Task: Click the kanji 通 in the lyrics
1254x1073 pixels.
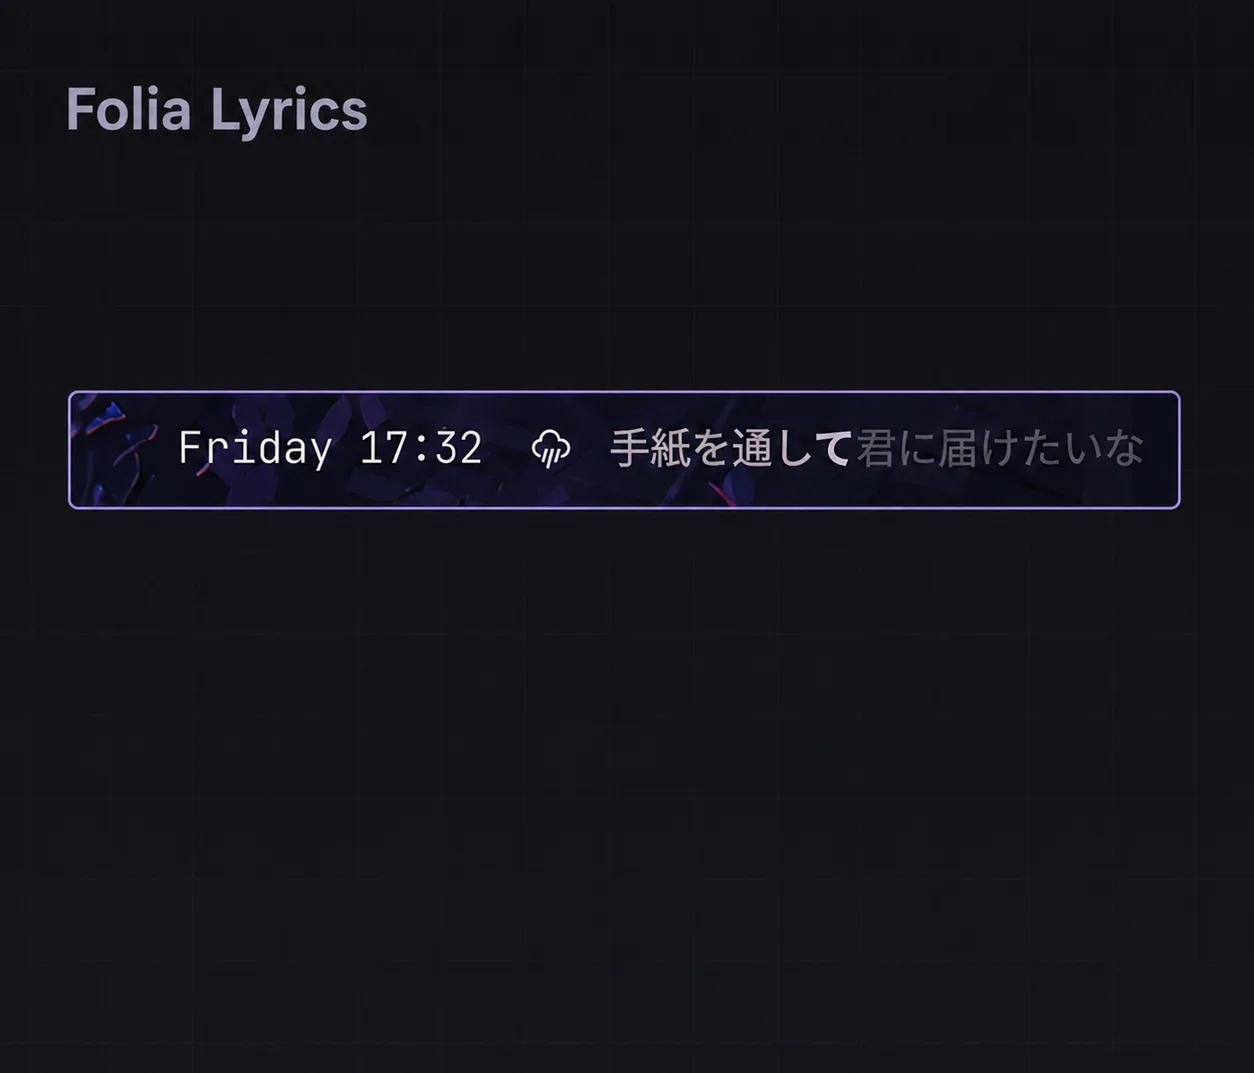Action: pyautogui.click(x=752, y=449)
